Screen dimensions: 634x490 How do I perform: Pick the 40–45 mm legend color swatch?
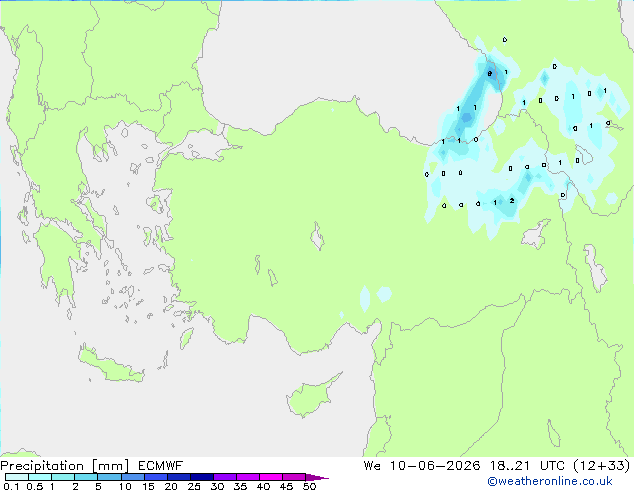(271, 477)
